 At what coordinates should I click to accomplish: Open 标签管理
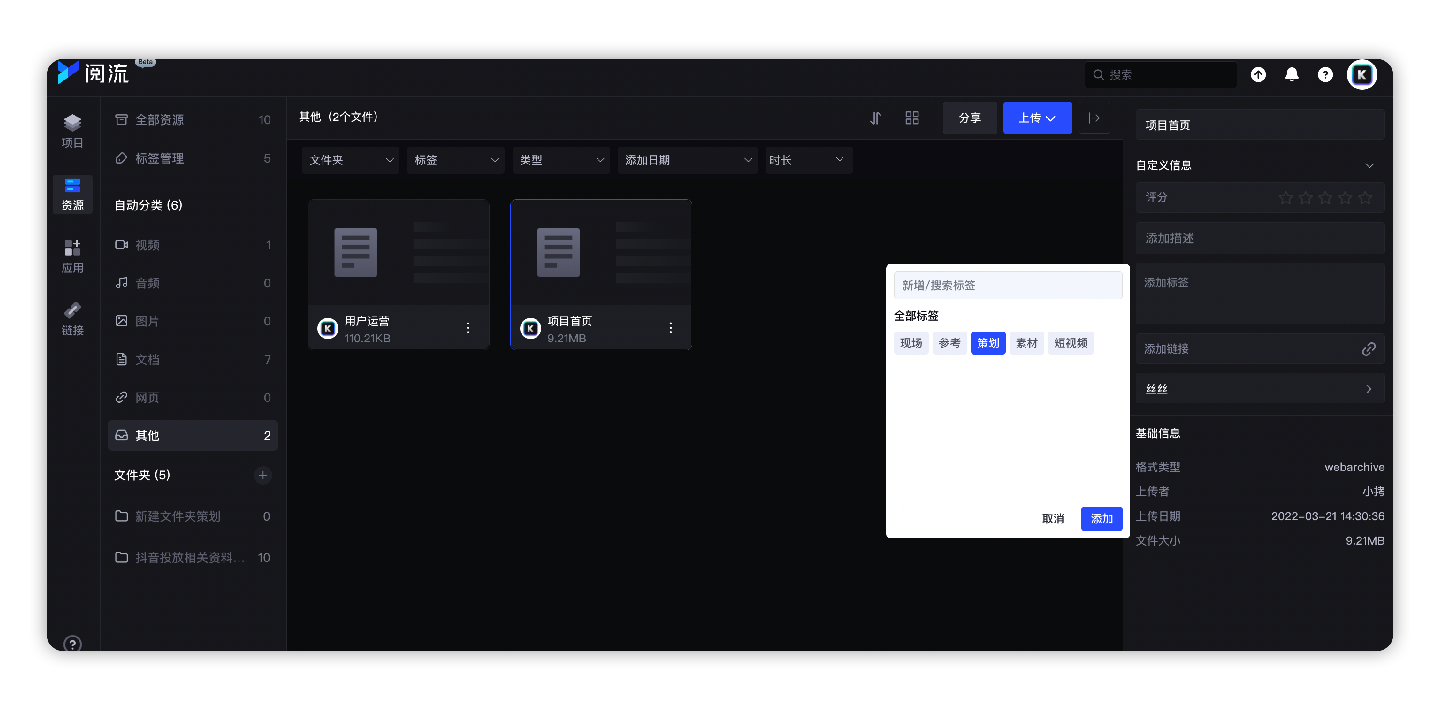193,159
